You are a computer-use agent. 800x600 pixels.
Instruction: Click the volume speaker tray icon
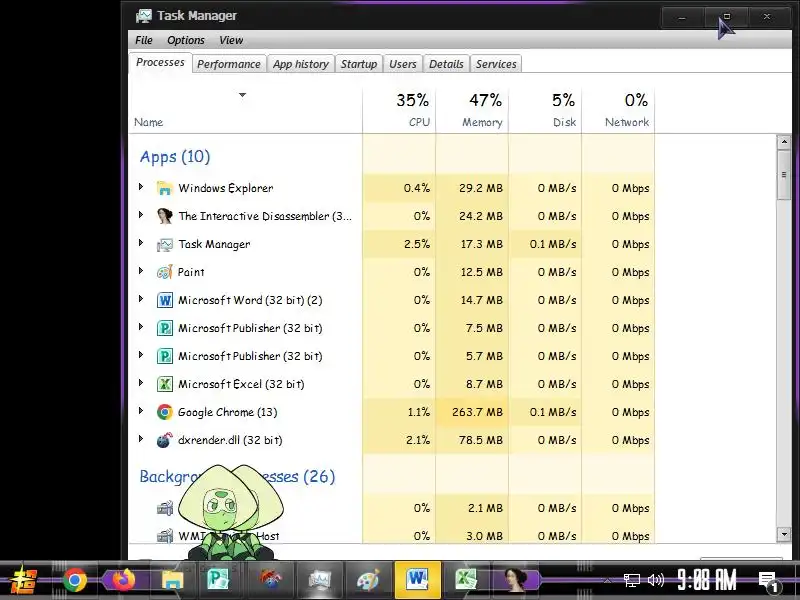tap(655, 580)
